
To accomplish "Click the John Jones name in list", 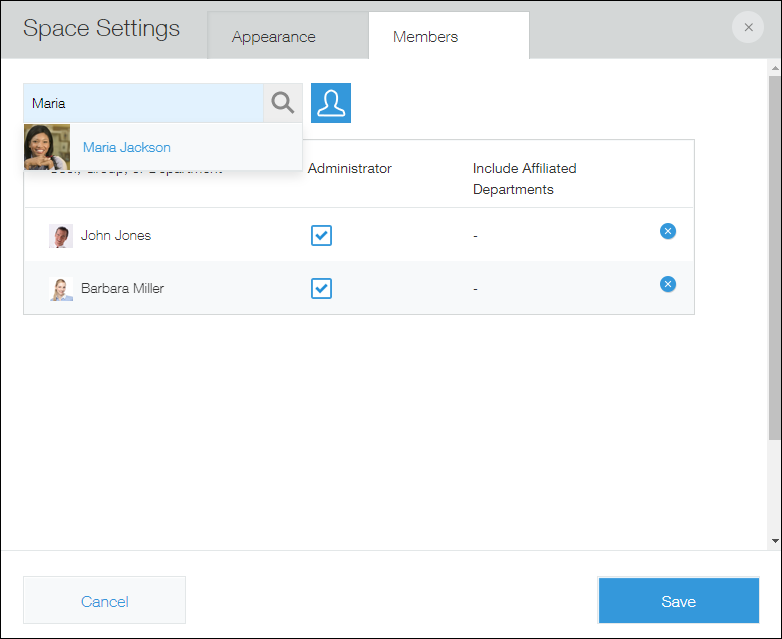I will pos(116,236).
